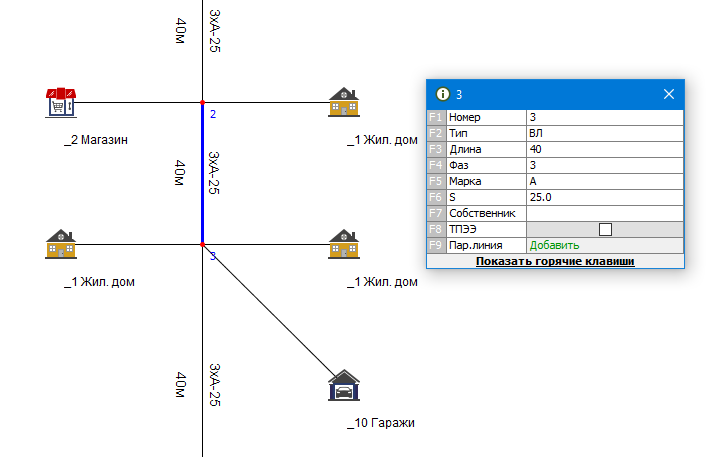Click the lower-left _1 Жил. дом label
The width and height of the screenshot is (710, 457).
[100, 282]
